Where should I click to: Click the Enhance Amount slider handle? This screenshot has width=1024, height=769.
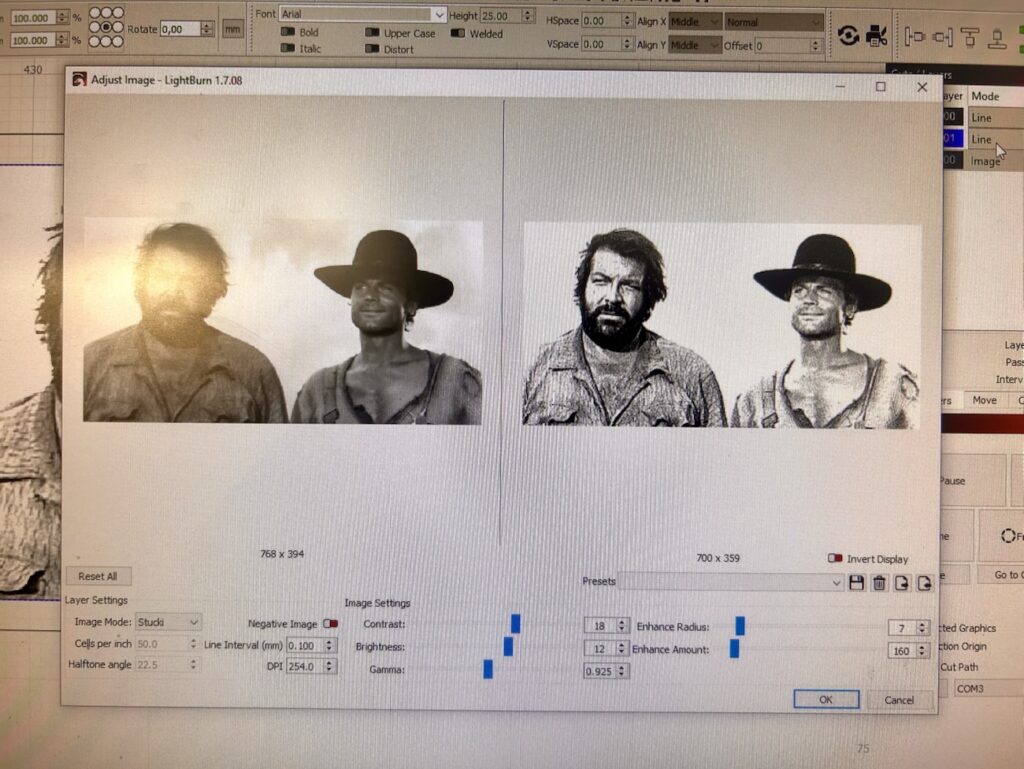(735, 649)
